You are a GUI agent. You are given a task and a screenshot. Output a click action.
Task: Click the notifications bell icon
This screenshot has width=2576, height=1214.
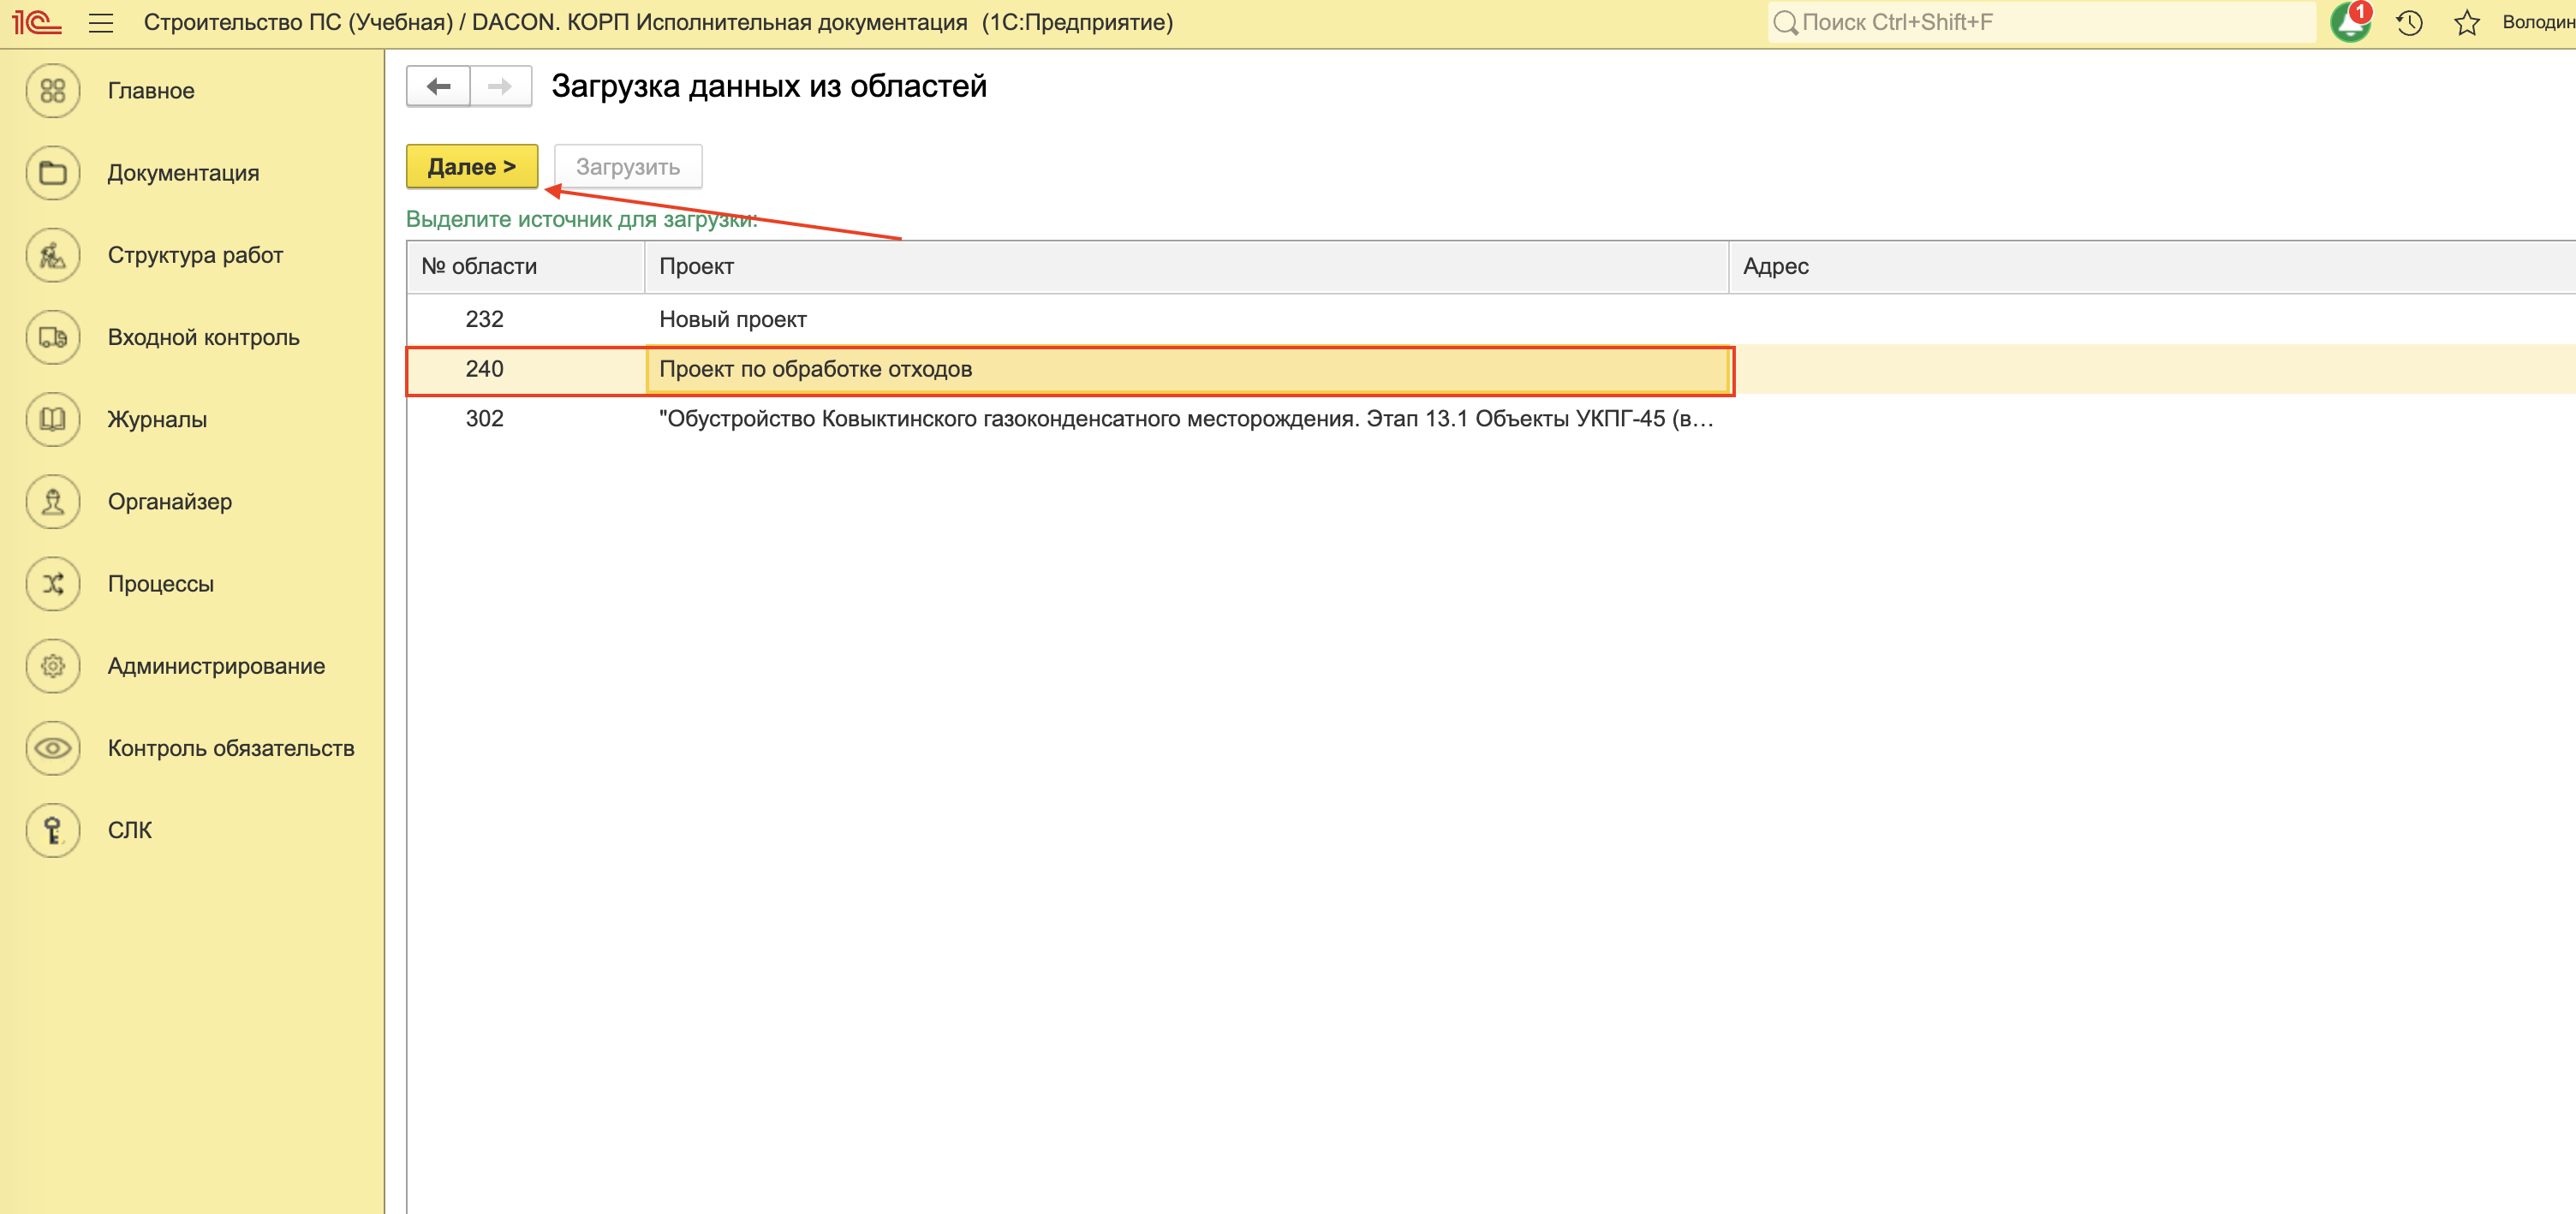point(2349,22)
